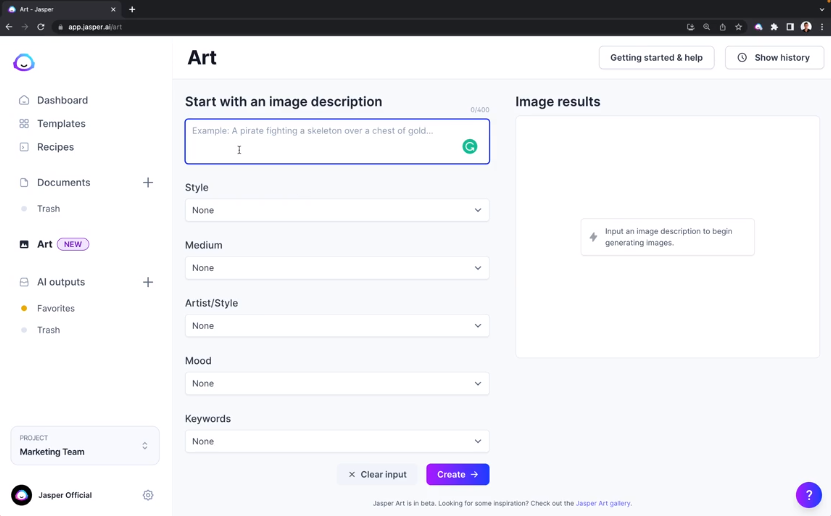Click Clear input button

pyautogui.click(x=377, y=475)
